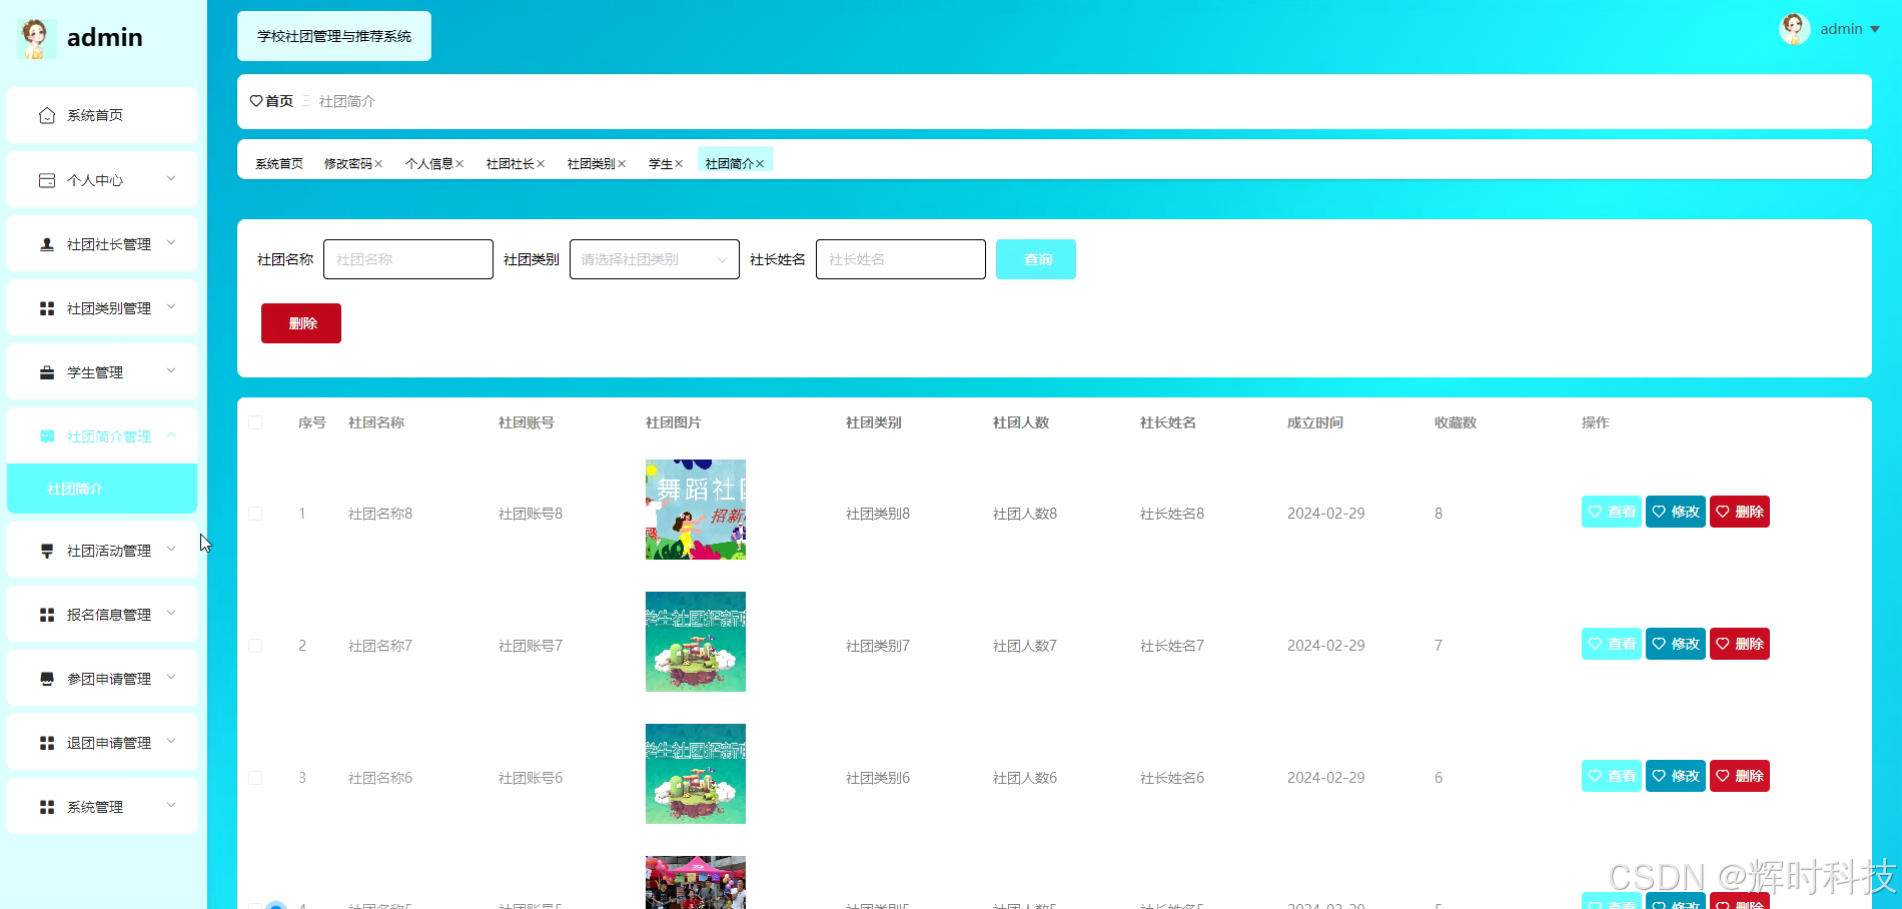Click 修改 for 社团名称7

tap(1675, 644)
